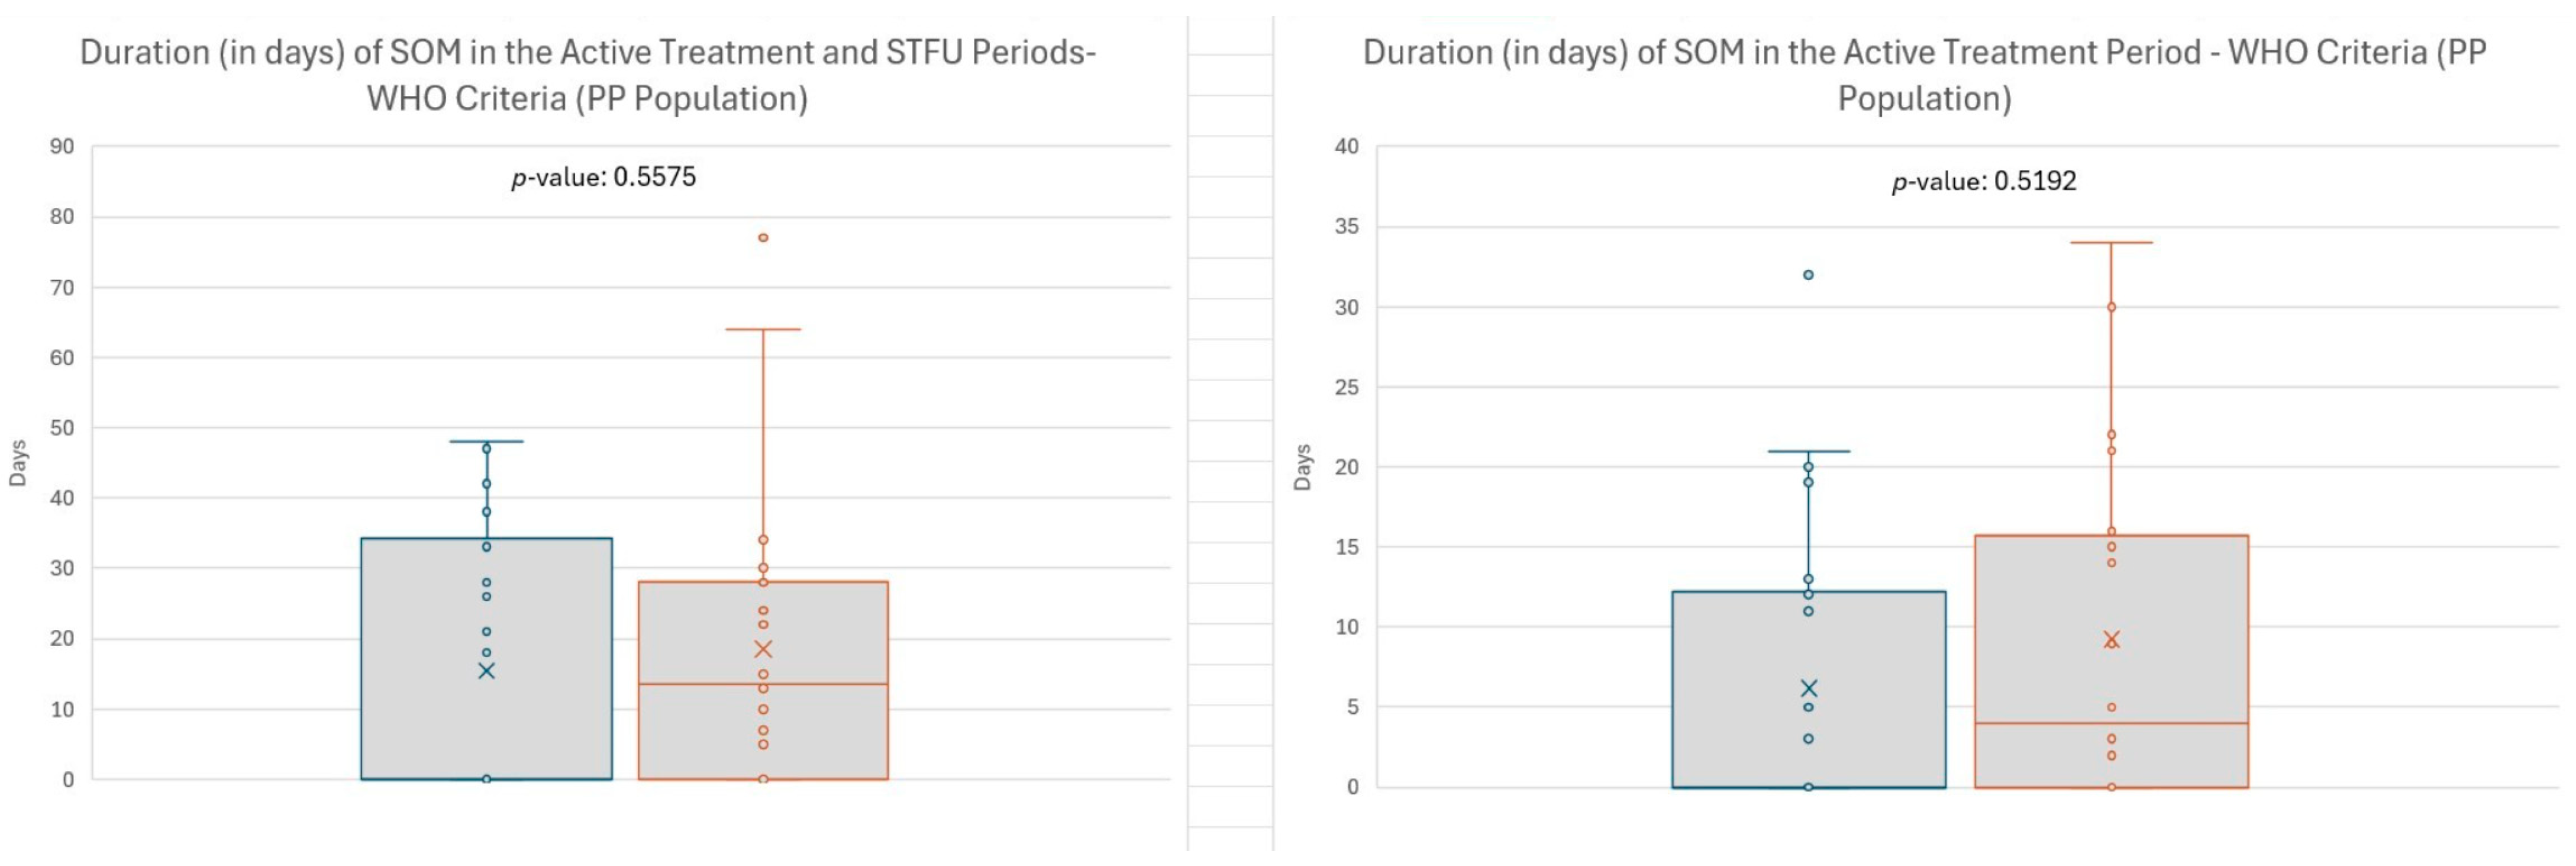This screenshot has height=866, width=2576.
Task: Click the orange upper whisker cap in left chart
Action: pyautogui.click(x=763, y=329)
